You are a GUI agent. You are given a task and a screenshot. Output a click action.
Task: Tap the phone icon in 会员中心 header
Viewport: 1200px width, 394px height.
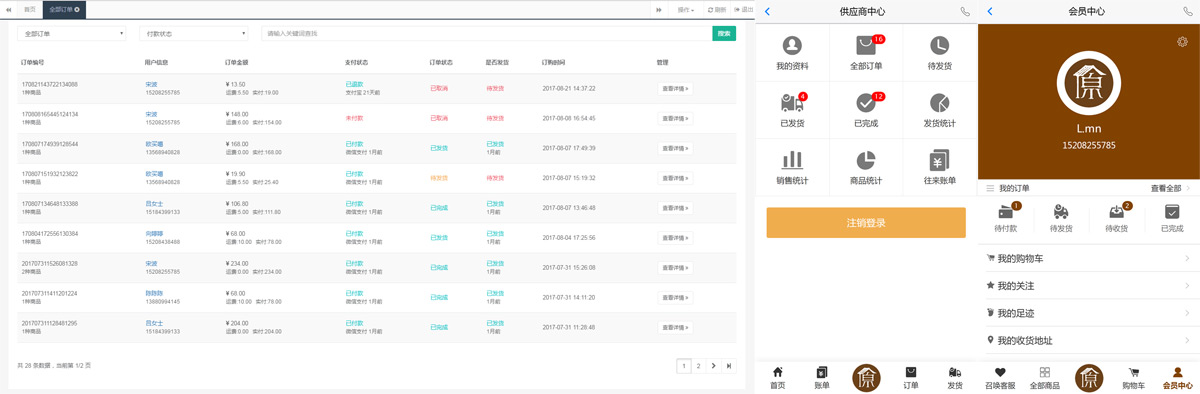click(x=1187, y=11)
